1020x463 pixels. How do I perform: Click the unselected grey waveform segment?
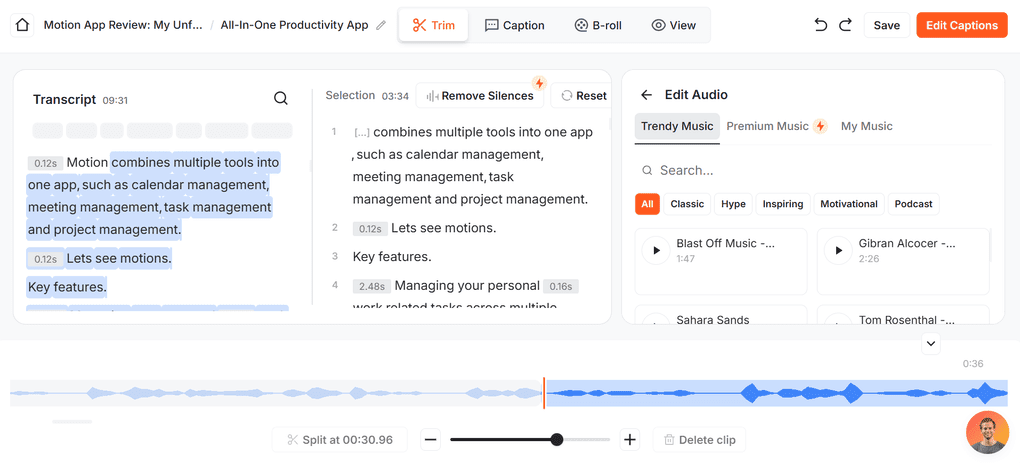click(x=276, y=393)
